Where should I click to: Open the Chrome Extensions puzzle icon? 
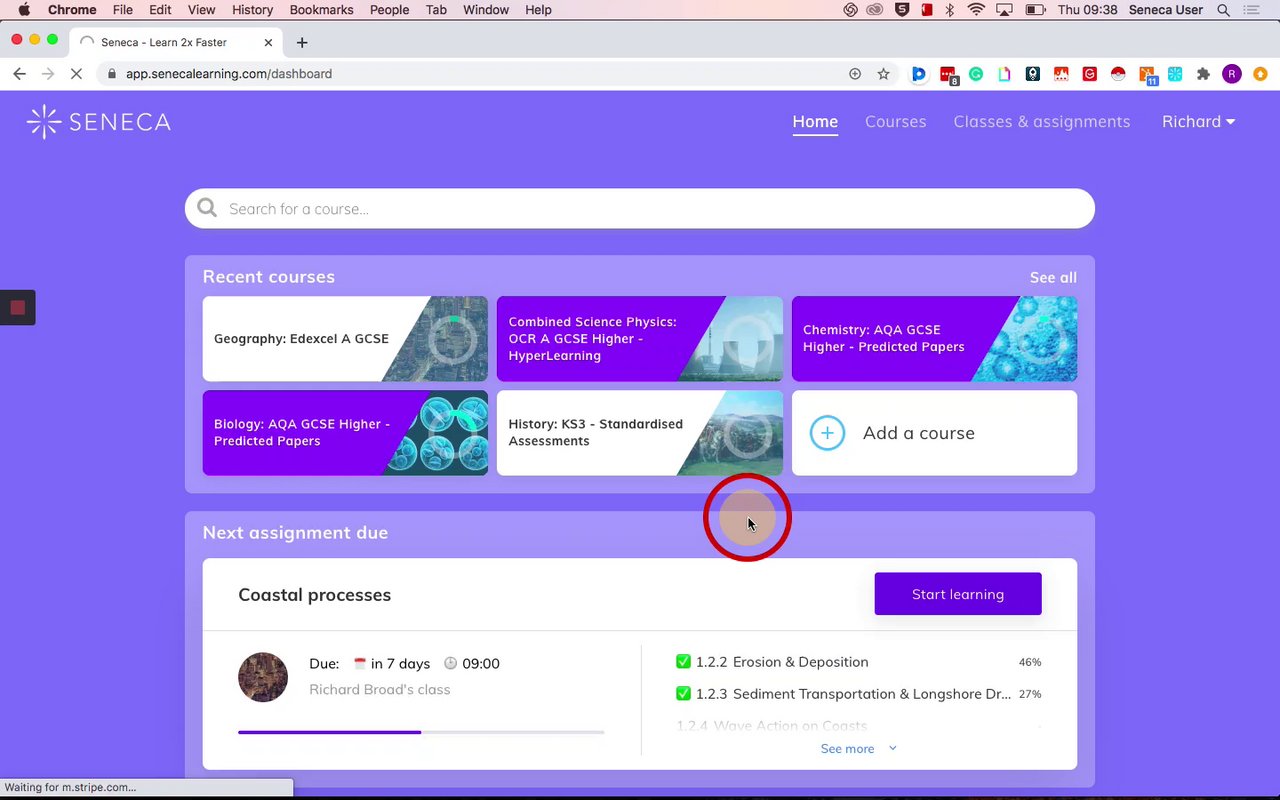click(x=1203, y=74)
